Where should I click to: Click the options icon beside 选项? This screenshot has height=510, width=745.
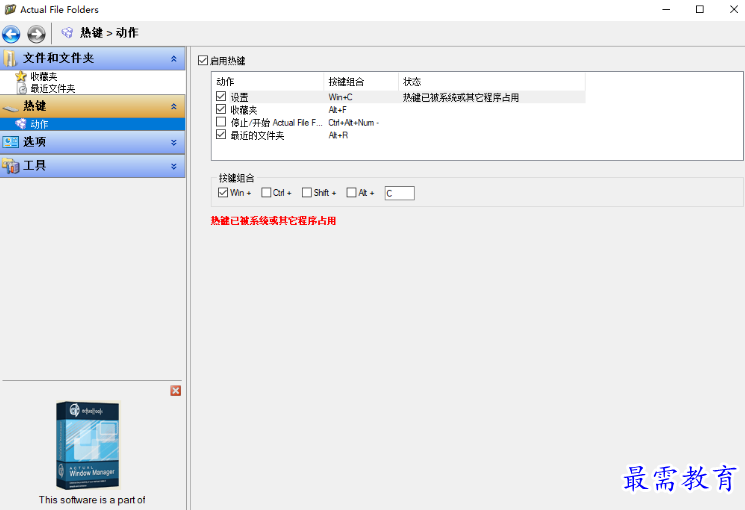(10, 142)
